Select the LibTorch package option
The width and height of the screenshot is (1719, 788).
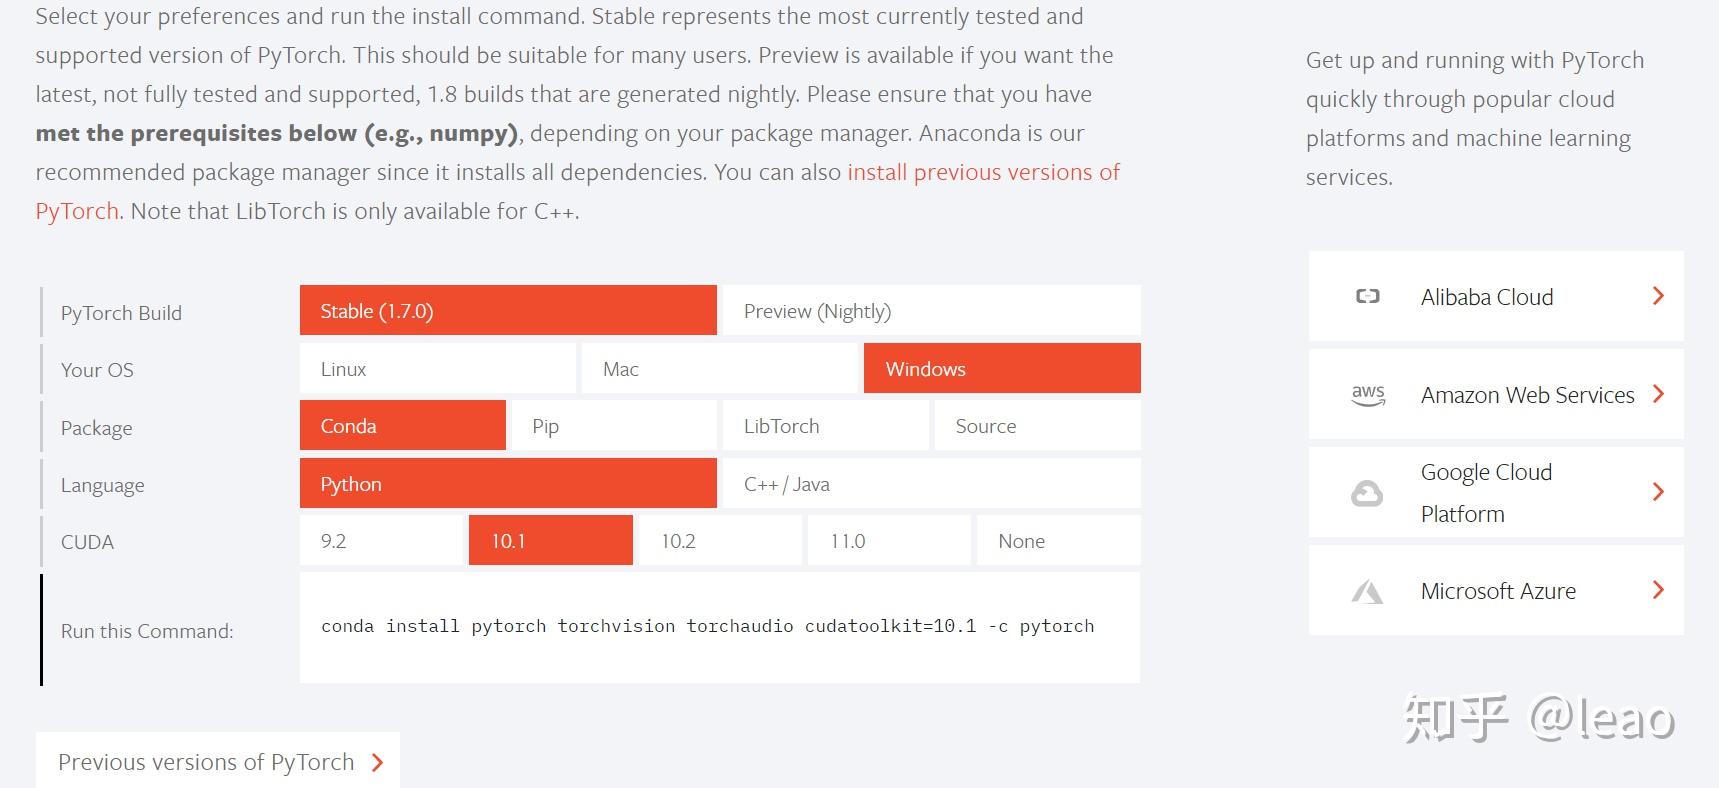tap(826, 425)
